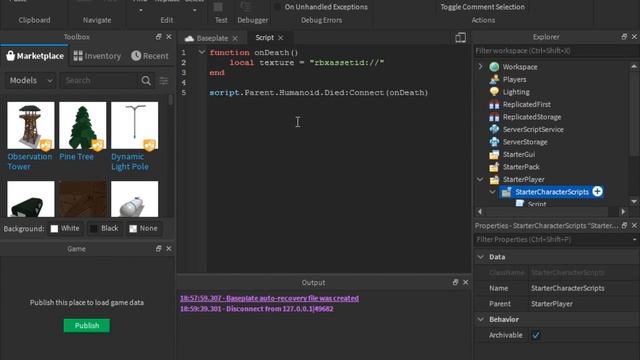This screenshot has height=360, width=640.
Task: Select Players in Explorer
Action: coord(514,80)
